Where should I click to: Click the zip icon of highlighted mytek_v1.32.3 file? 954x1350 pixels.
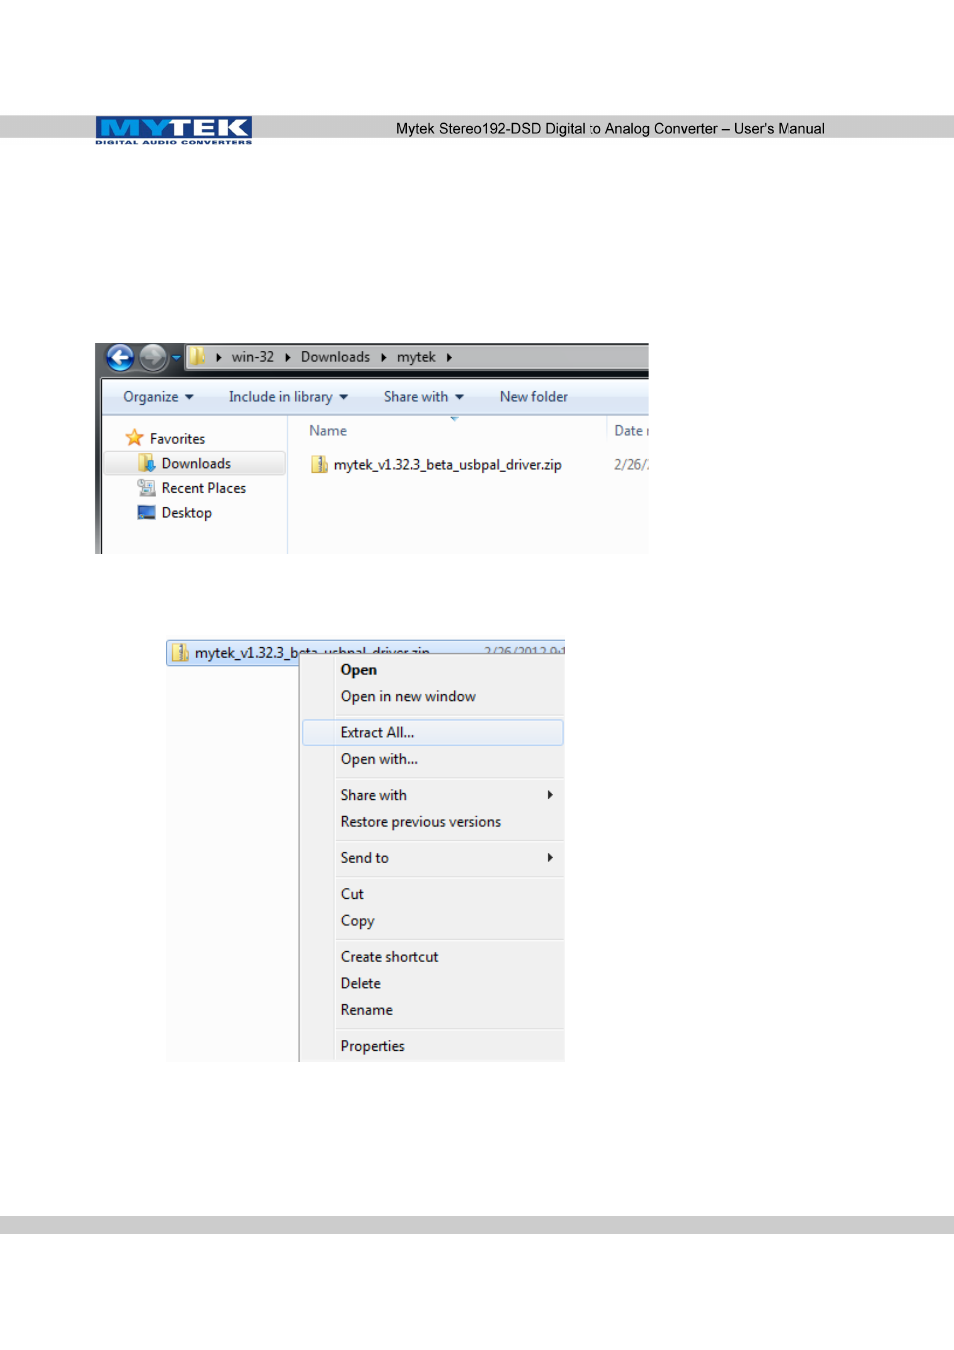180,653
